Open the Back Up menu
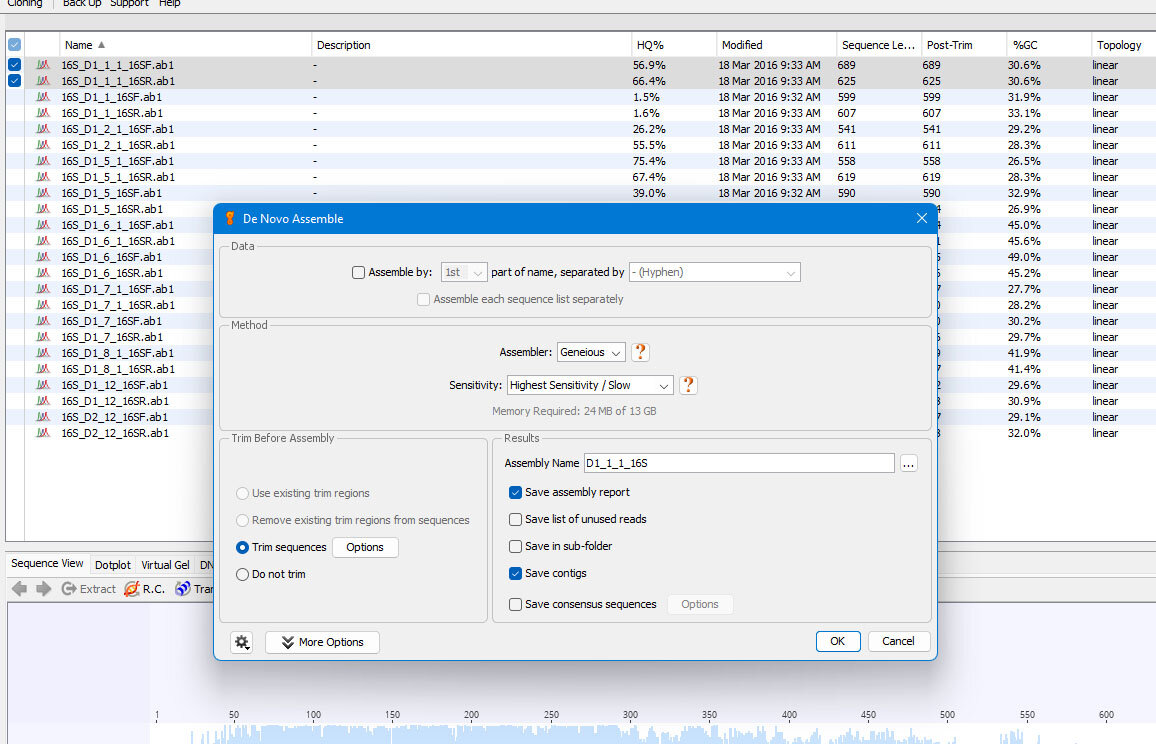1156x744 pixels. (x=82, y=4)
